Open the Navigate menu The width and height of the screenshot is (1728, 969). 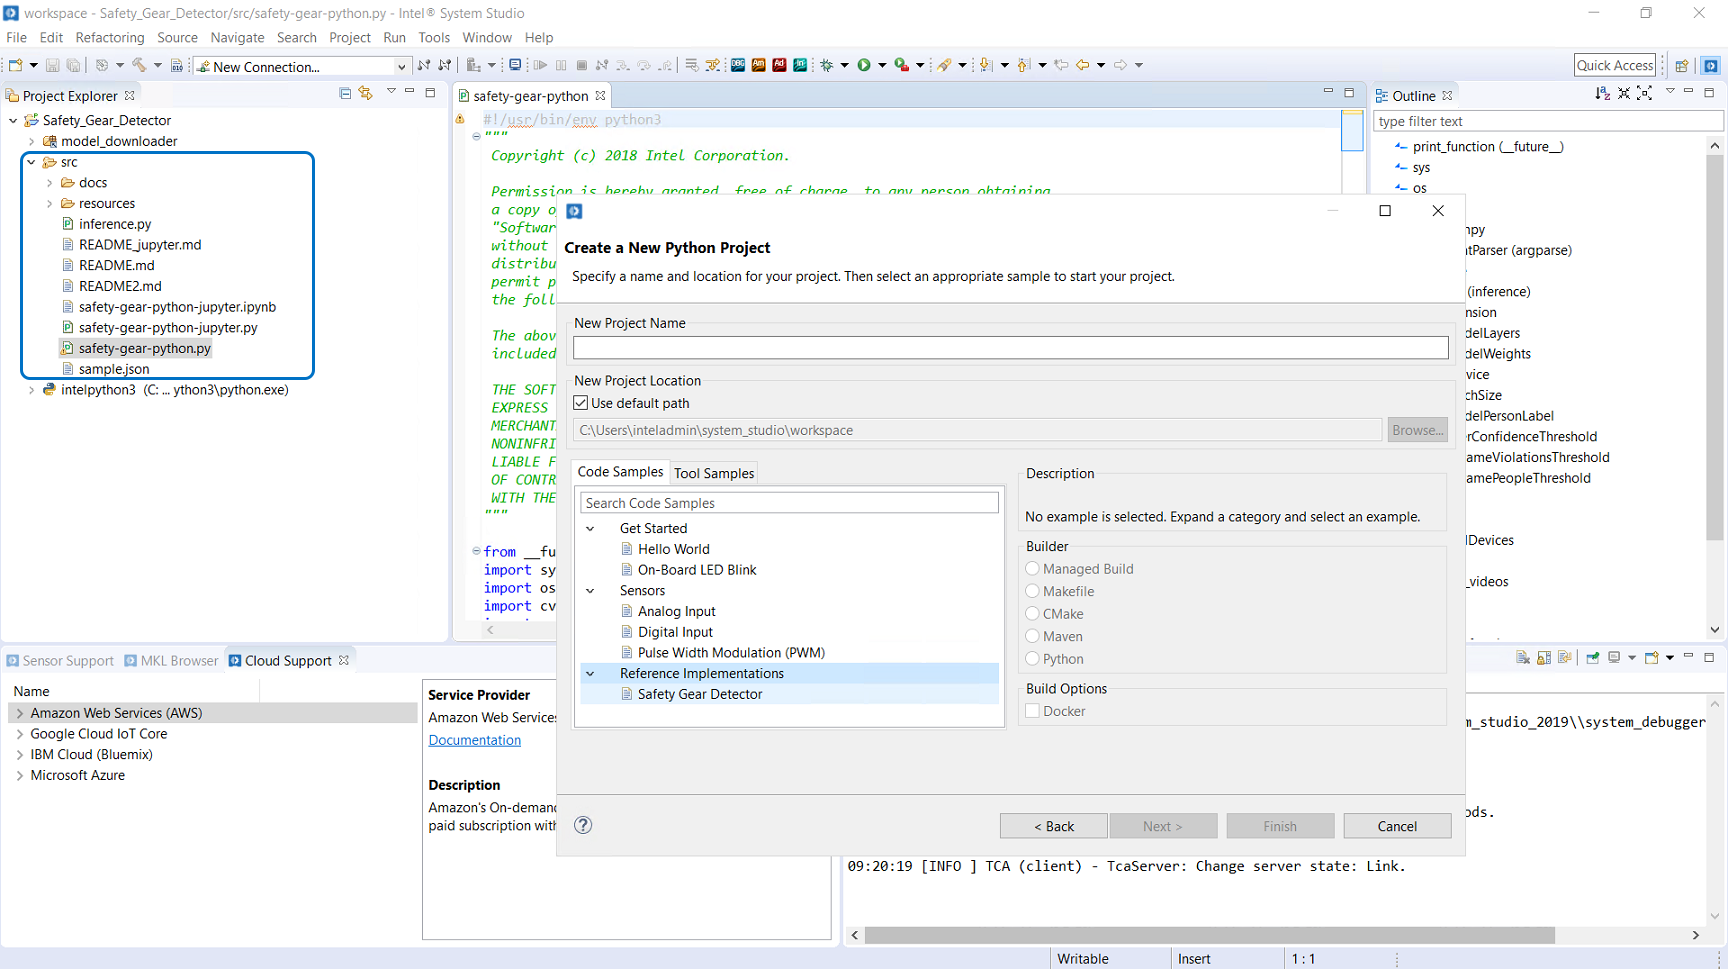point(237,38)
